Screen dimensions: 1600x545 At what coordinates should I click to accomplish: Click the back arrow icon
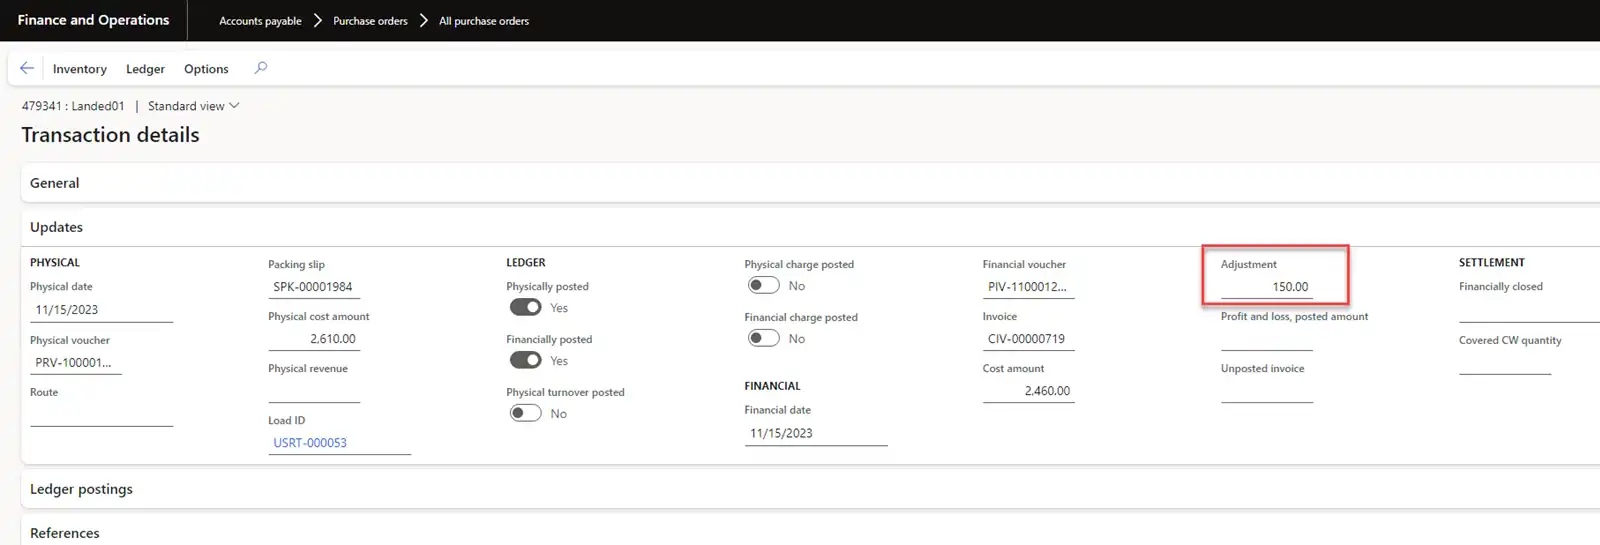[27, 68]
